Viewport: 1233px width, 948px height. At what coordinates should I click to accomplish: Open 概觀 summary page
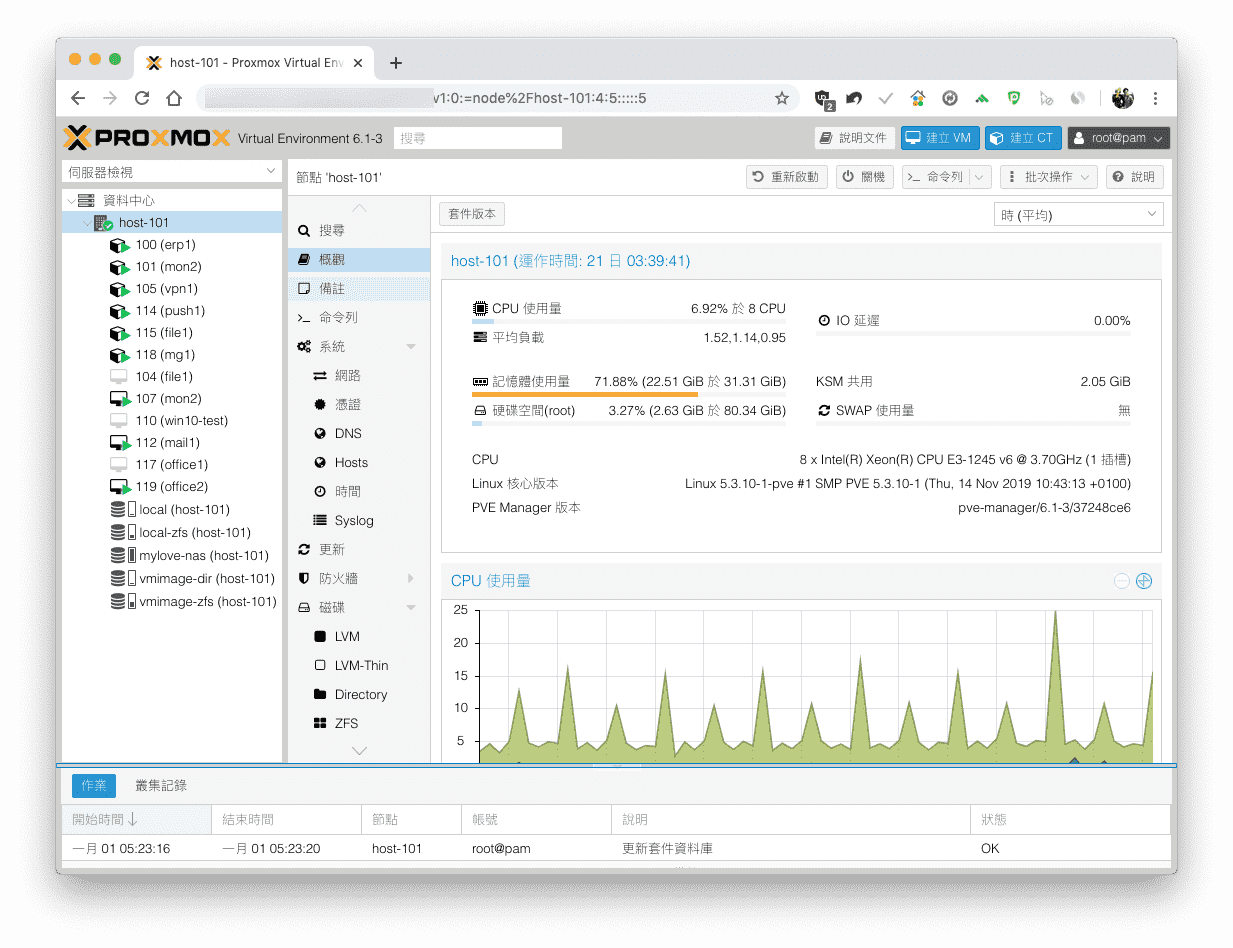pos(359,259)
